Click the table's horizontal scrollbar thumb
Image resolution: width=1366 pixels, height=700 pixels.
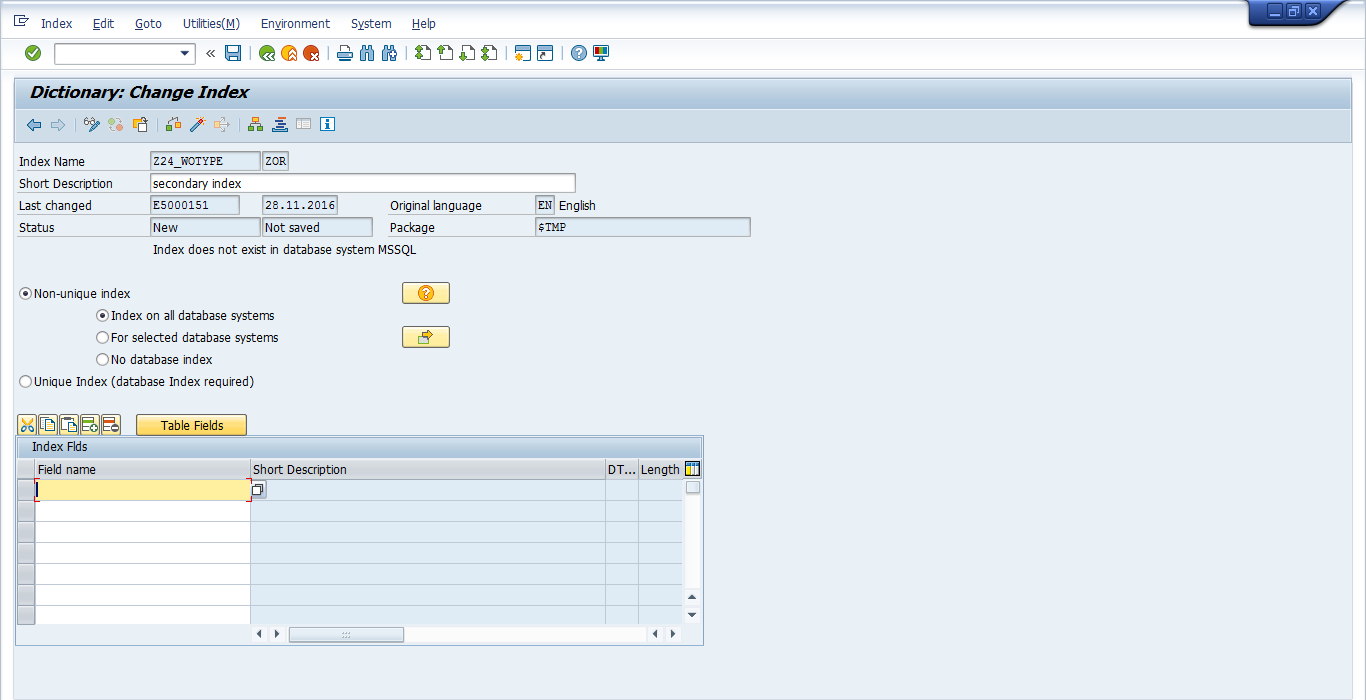346,634
